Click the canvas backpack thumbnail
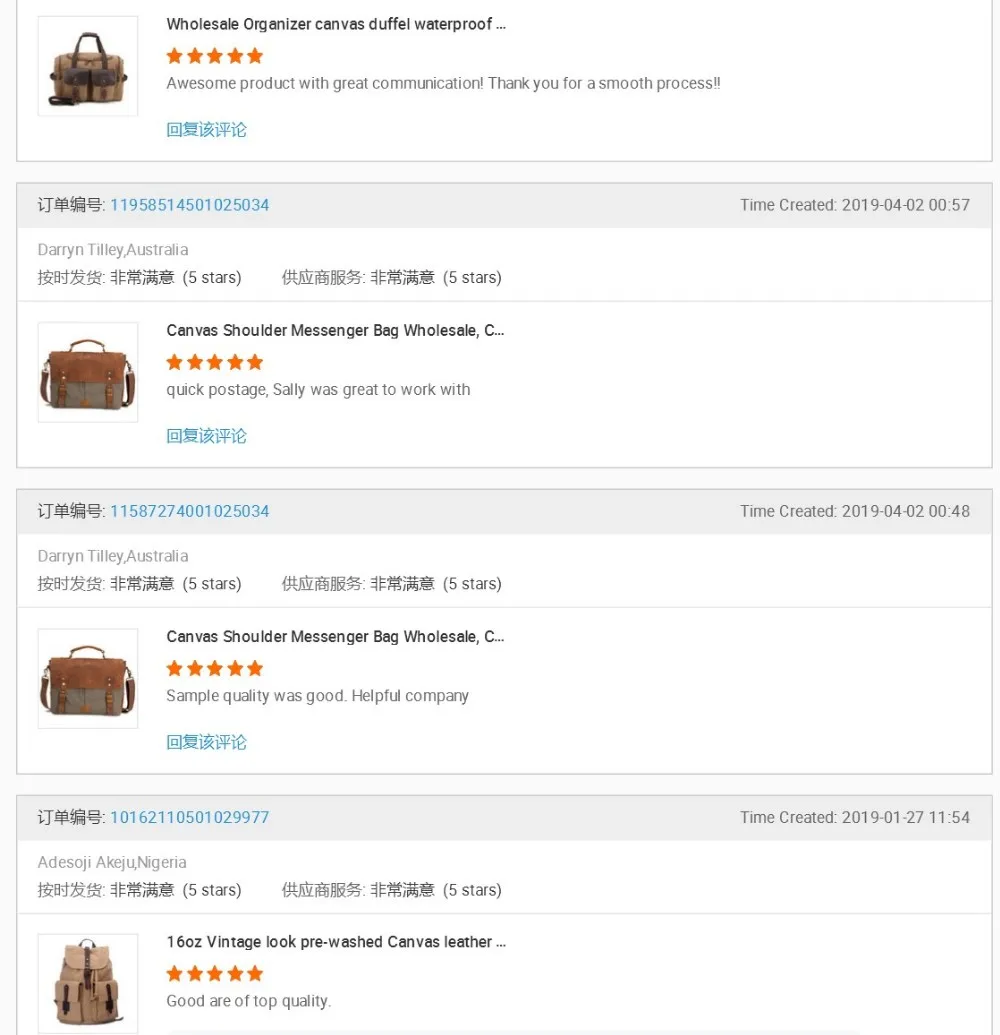1000x1035 pixels. [x=88, y=984]
